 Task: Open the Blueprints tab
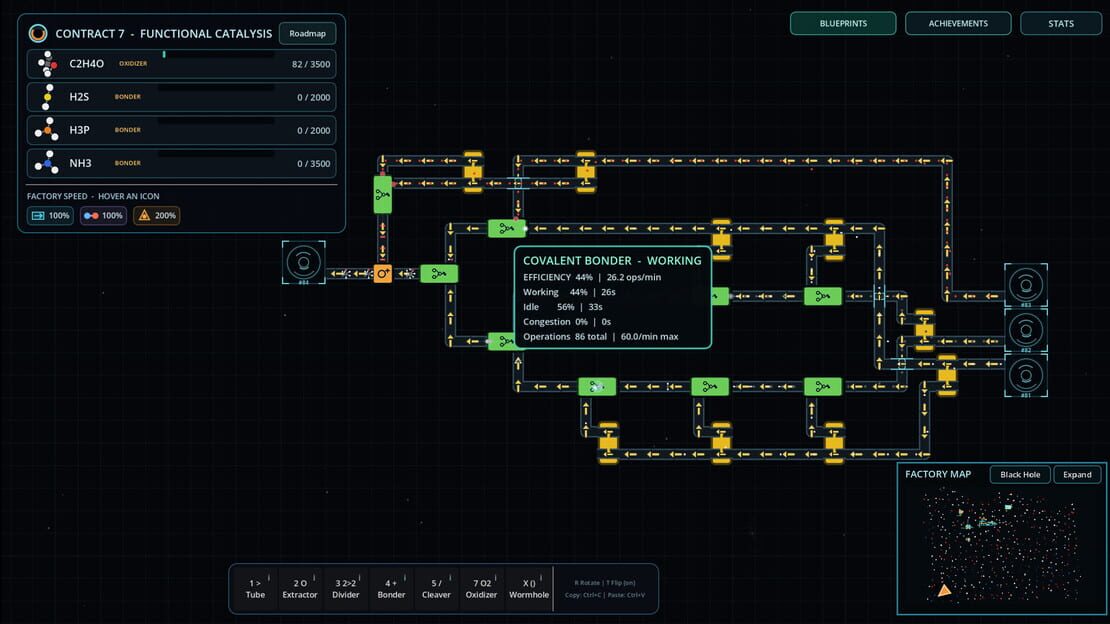(x=843, y=23)
